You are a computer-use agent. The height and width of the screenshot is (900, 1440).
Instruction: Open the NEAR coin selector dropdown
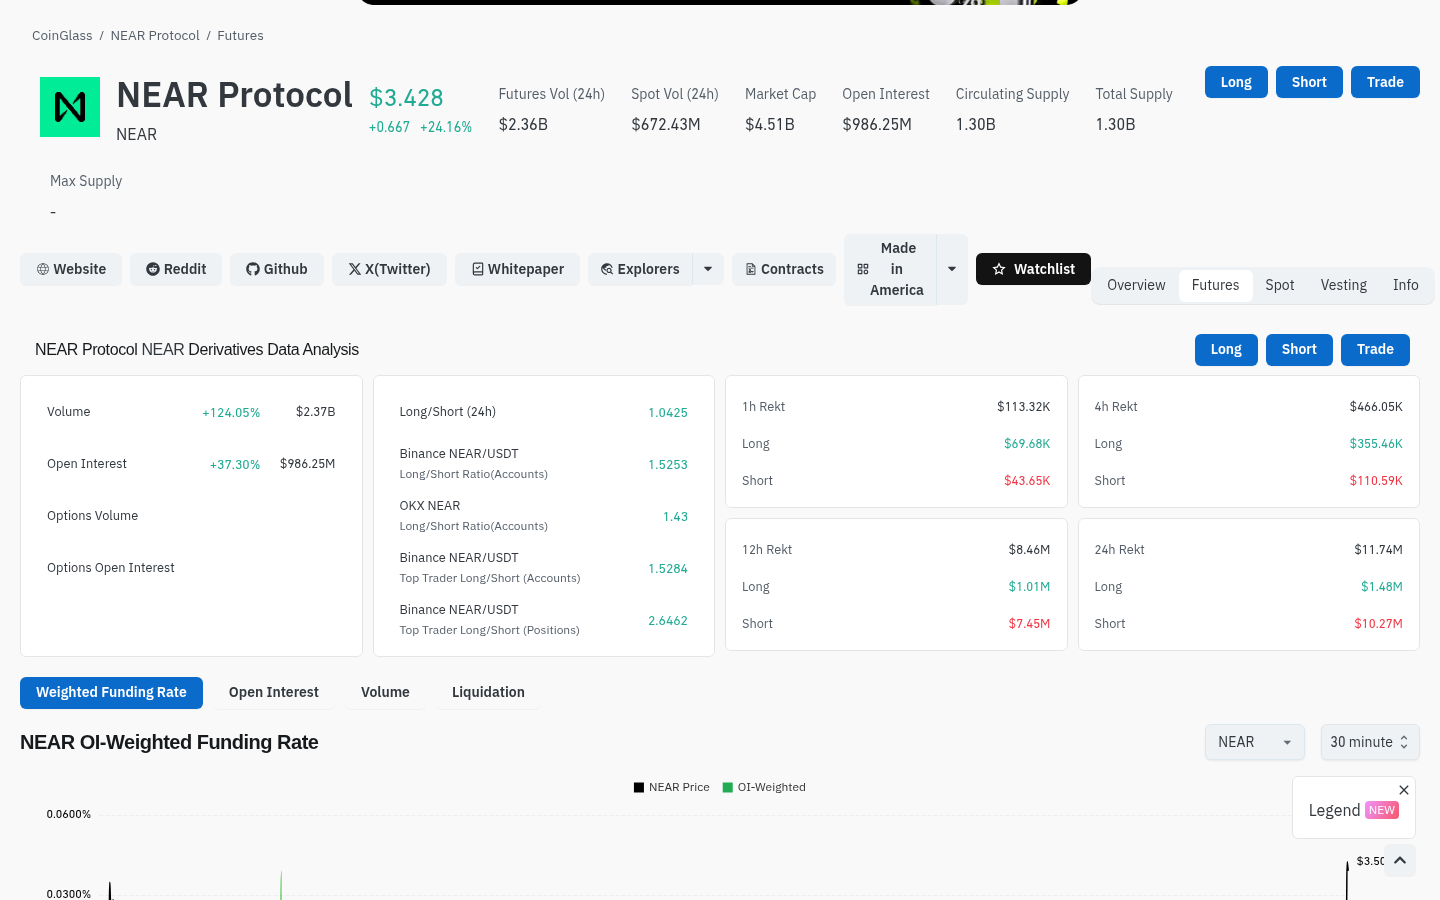1255,742
